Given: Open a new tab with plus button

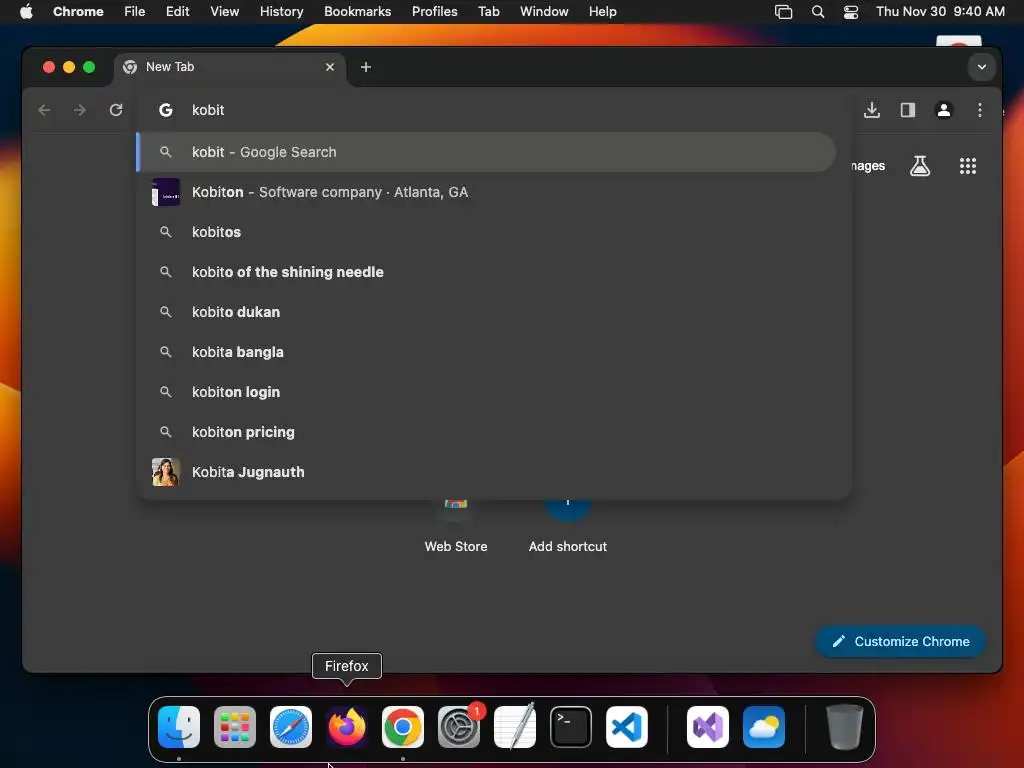Looking at the screenshot, I should 366,67.
